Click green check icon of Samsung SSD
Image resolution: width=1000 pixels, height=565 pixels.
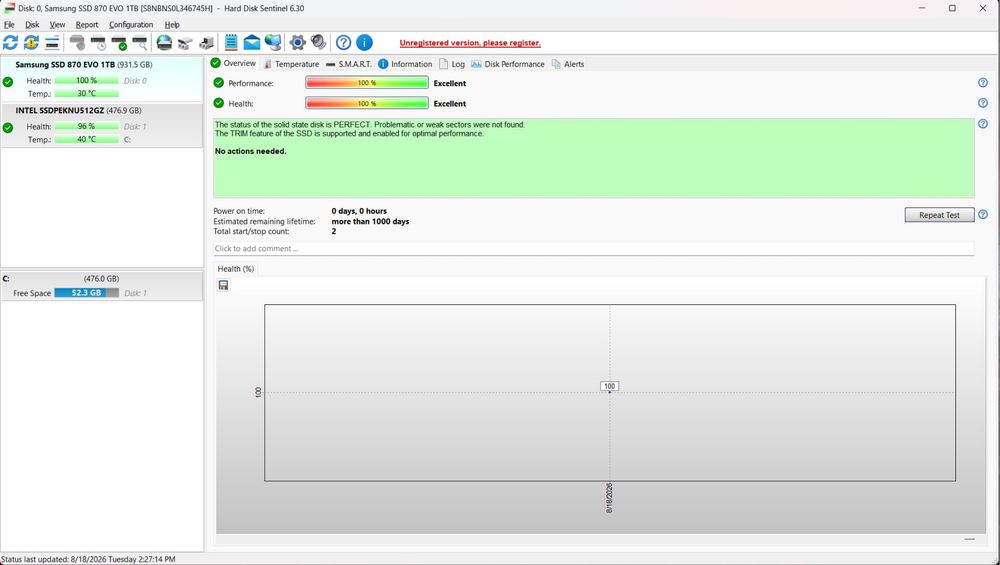[x=8, y=82]
